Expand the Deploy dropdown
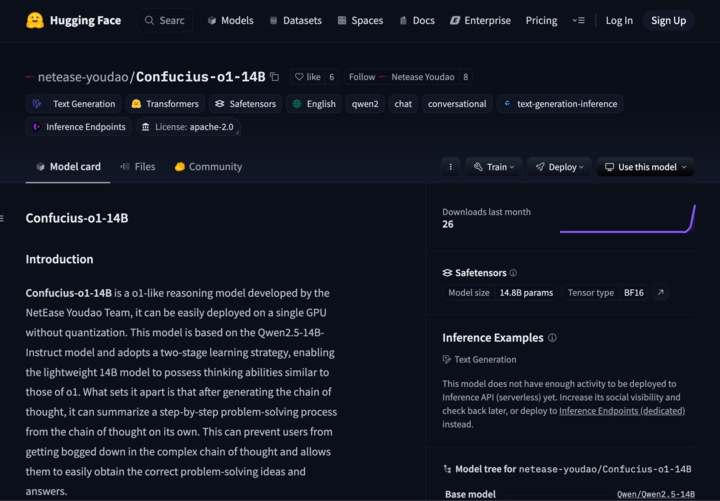 [x=559, y=167]
